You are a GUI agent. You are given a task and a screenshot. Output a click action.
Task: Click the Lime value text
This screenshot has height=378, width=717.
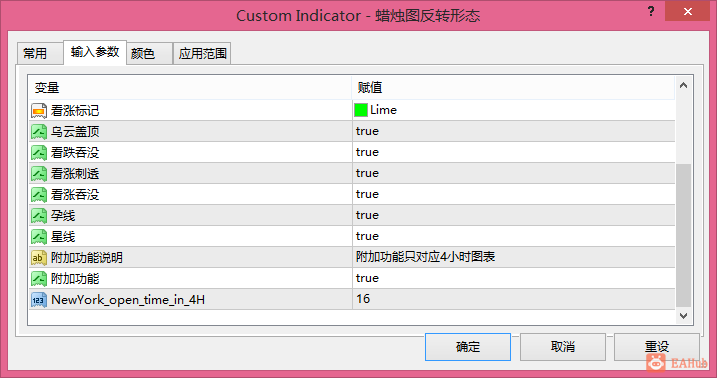coord(383,110)
